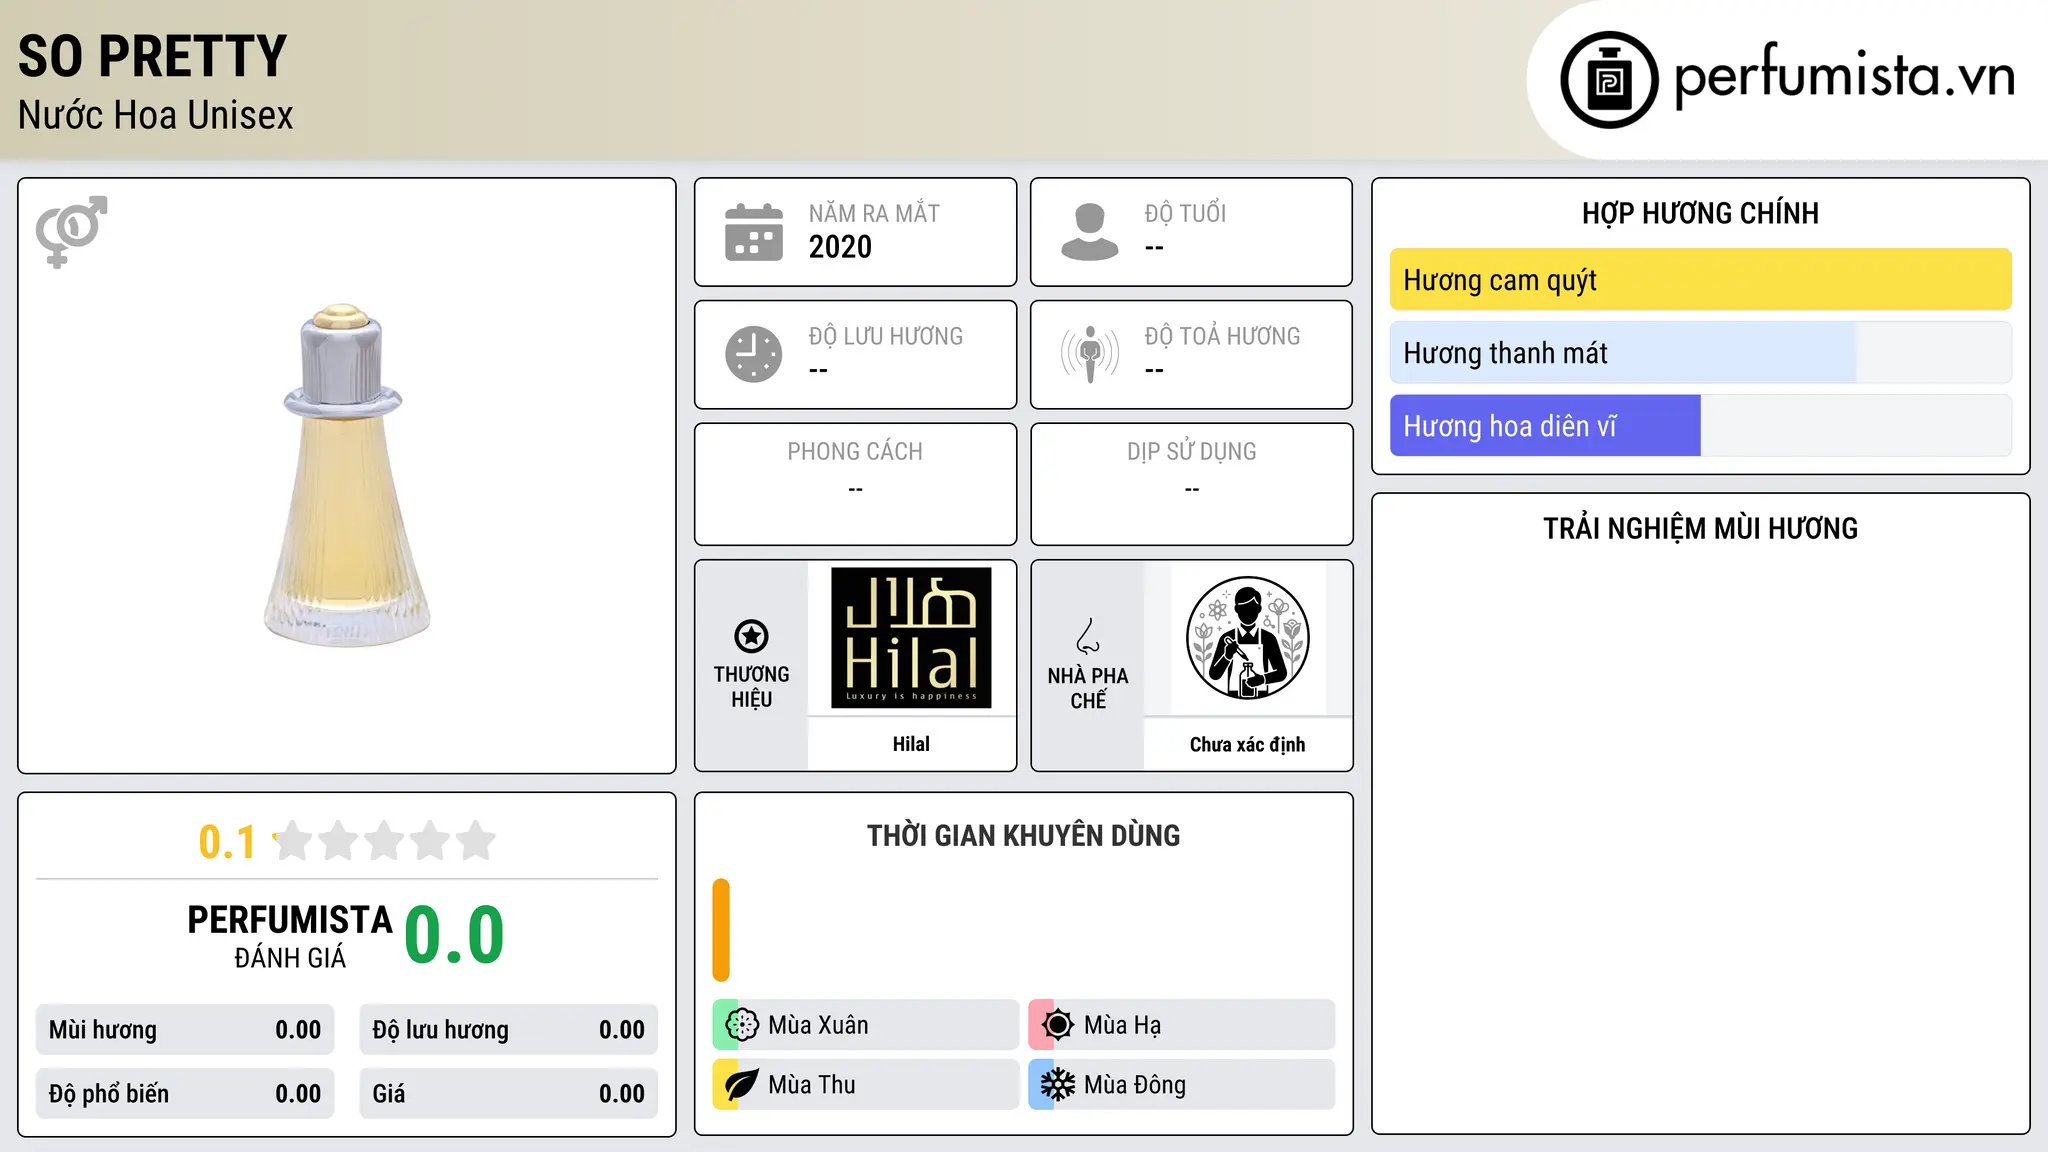The width and height of the screenshot is (2048, 1152).
Task: Click the snowflake icon for Mùa Đông
Action: [x=1058, y=1085]
